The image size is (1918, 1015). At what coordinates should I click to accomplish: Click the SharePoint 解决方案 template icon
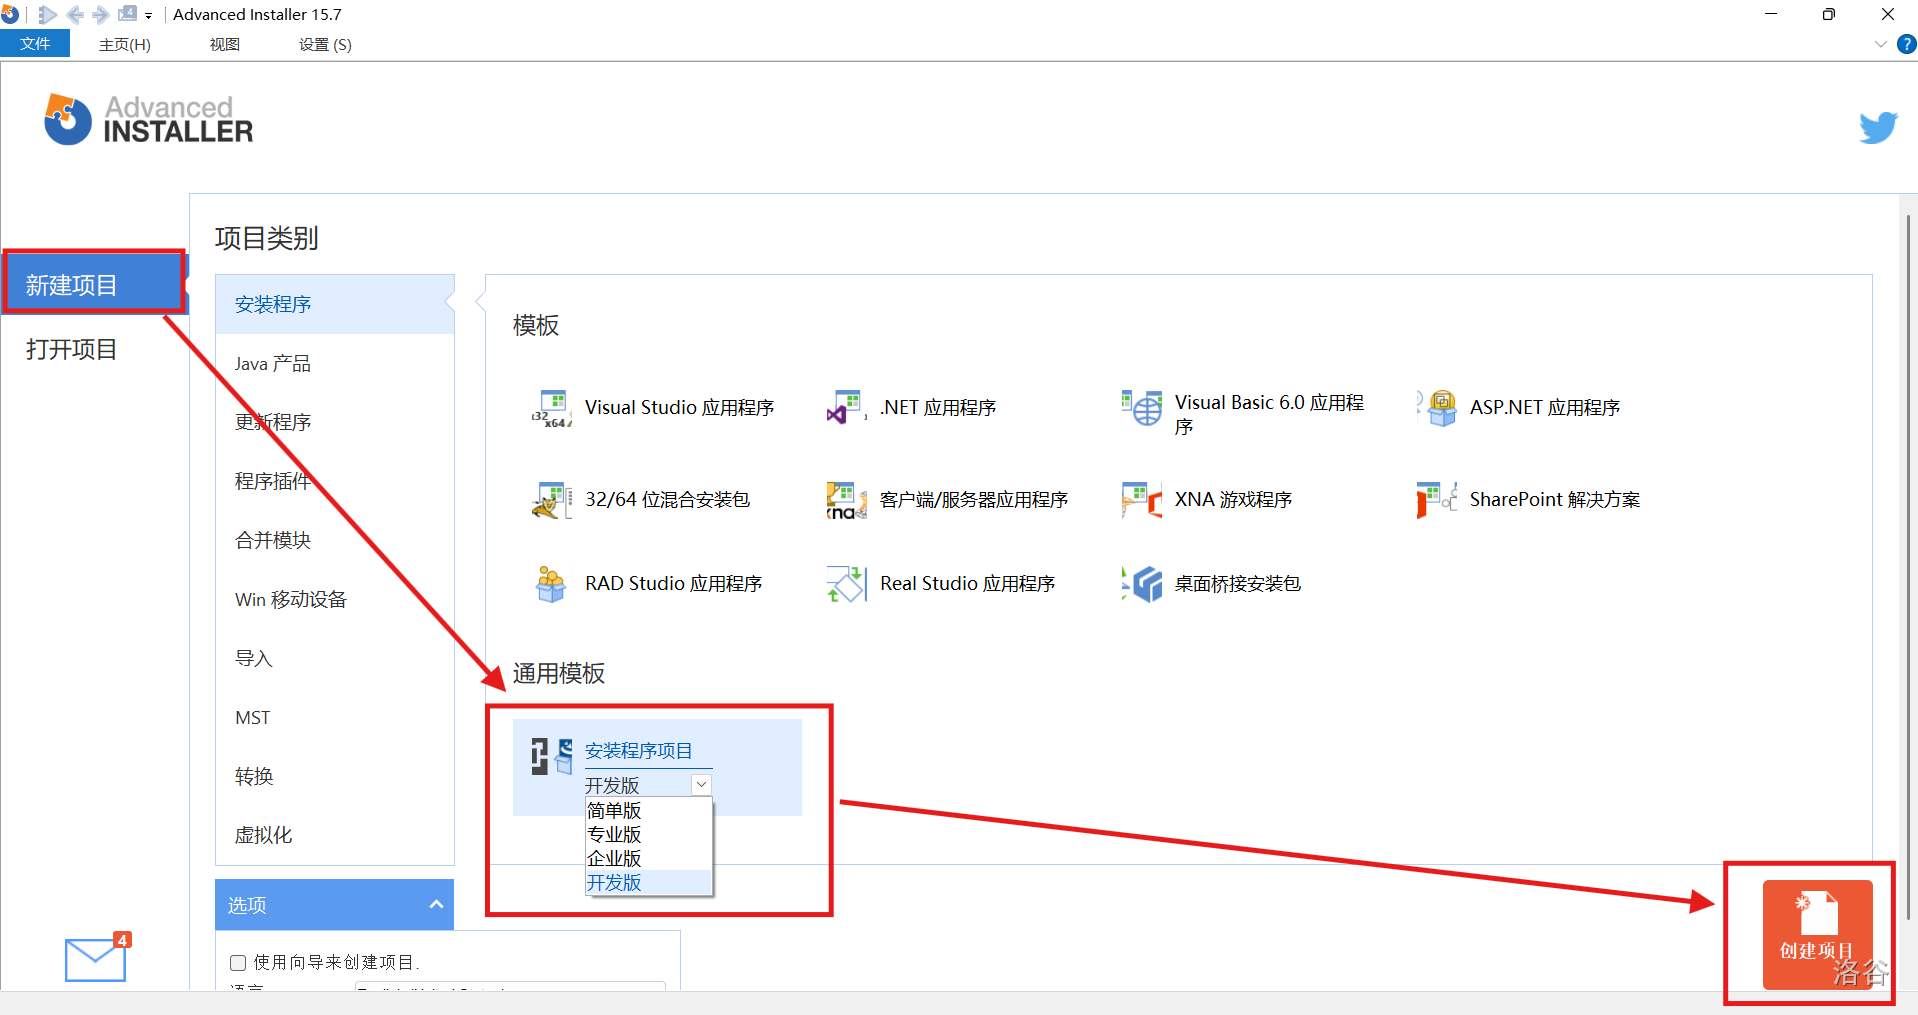(x=1436, y=500)
